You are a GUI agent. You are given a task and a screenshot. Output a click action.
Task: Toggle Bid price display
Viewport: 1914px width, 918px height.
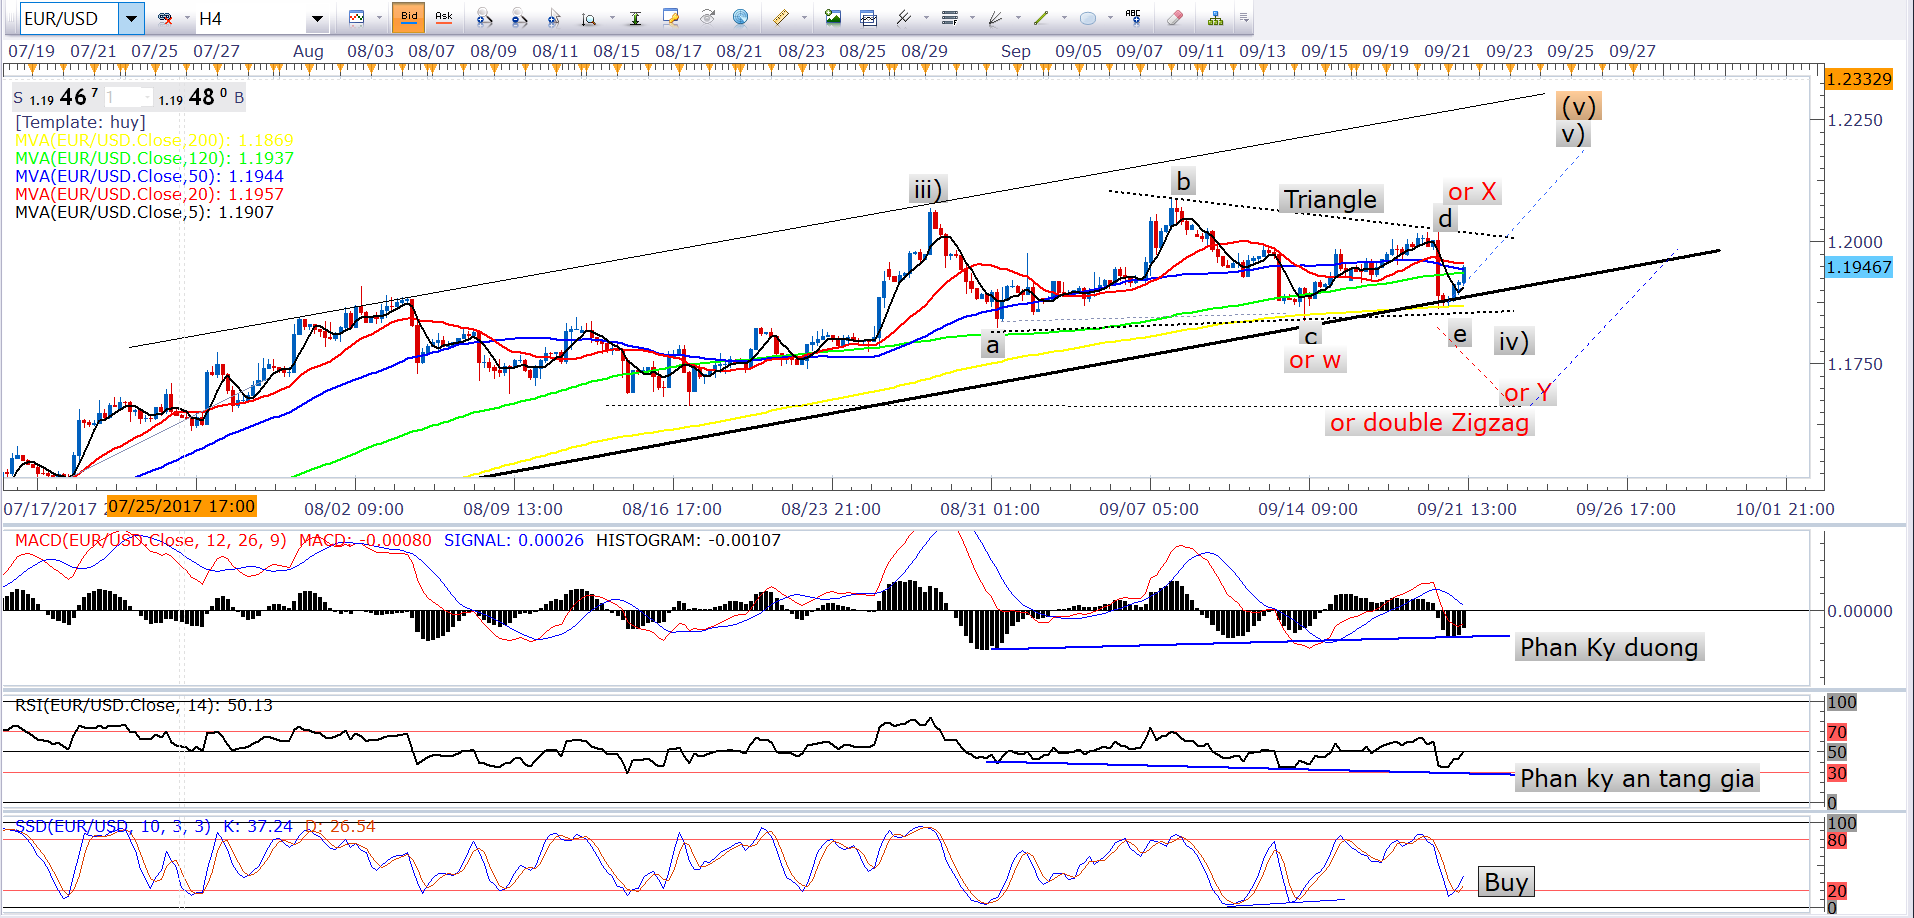409,18
